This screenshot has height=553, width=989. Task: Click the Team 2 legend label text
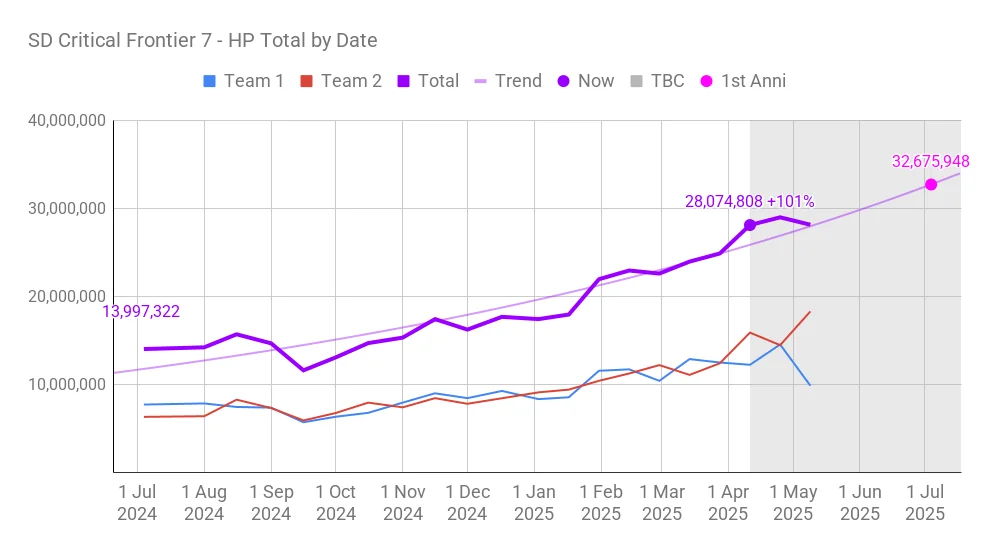click(351, 81)
